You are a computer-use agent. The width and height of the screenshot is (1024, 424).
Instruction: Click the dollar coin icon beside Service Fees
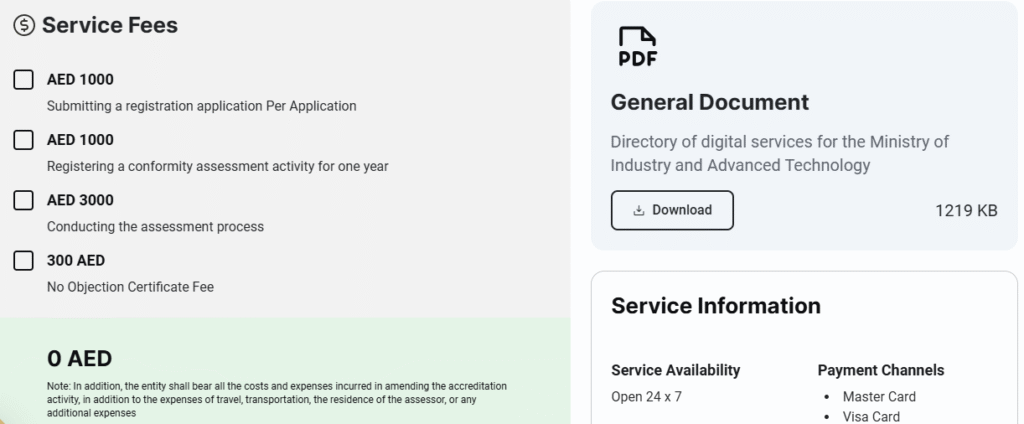pos(24,26)
